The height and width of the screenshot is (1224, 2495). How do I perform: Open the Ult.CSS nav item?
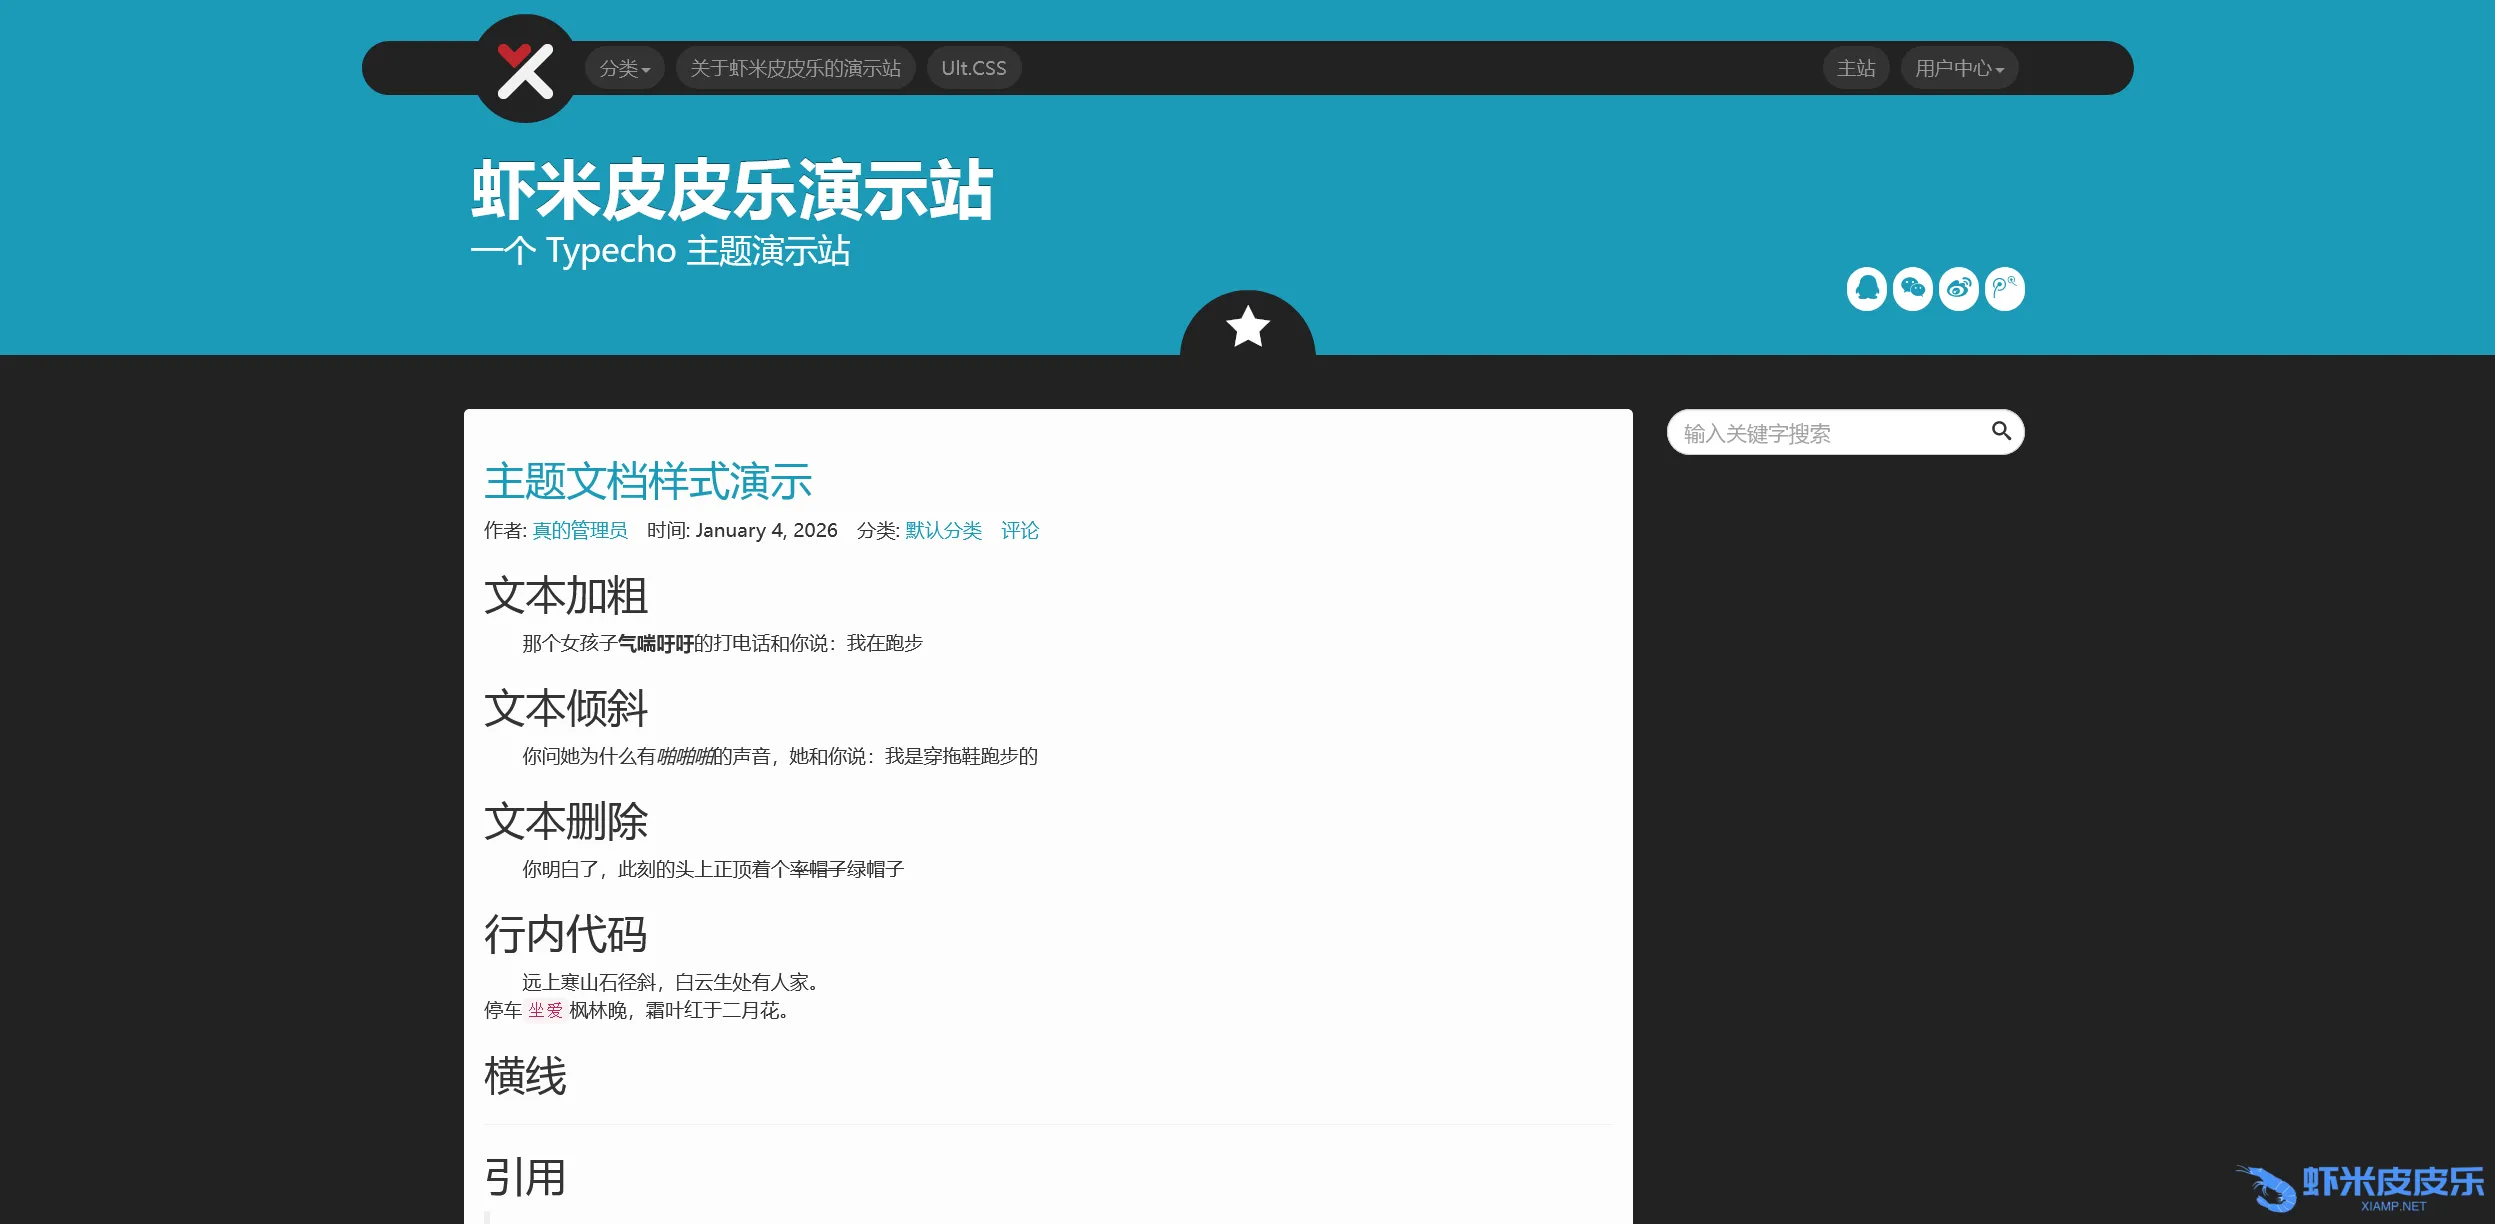pos(973,68)
